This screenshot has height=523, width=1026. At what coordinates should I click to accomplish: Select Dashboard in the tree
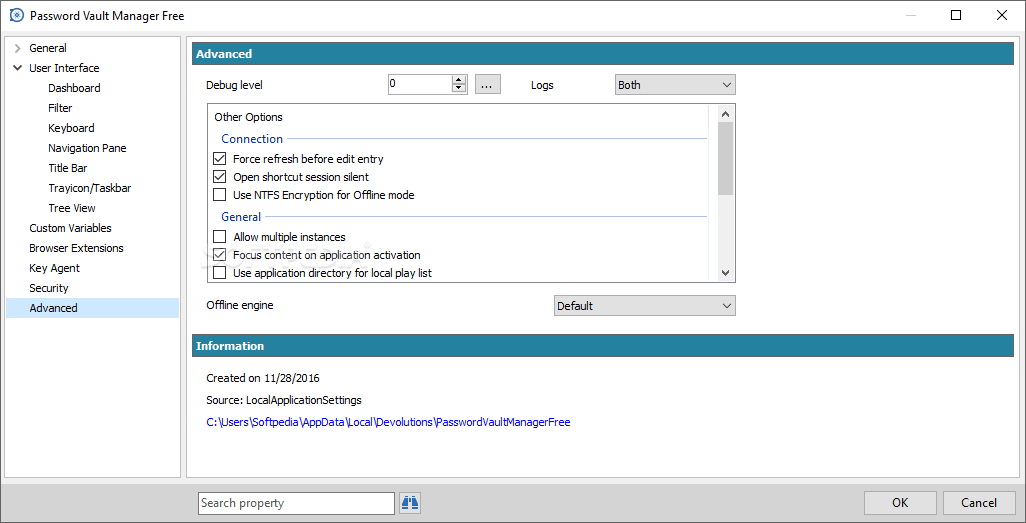pyautogui.click(x=74, y=88)
